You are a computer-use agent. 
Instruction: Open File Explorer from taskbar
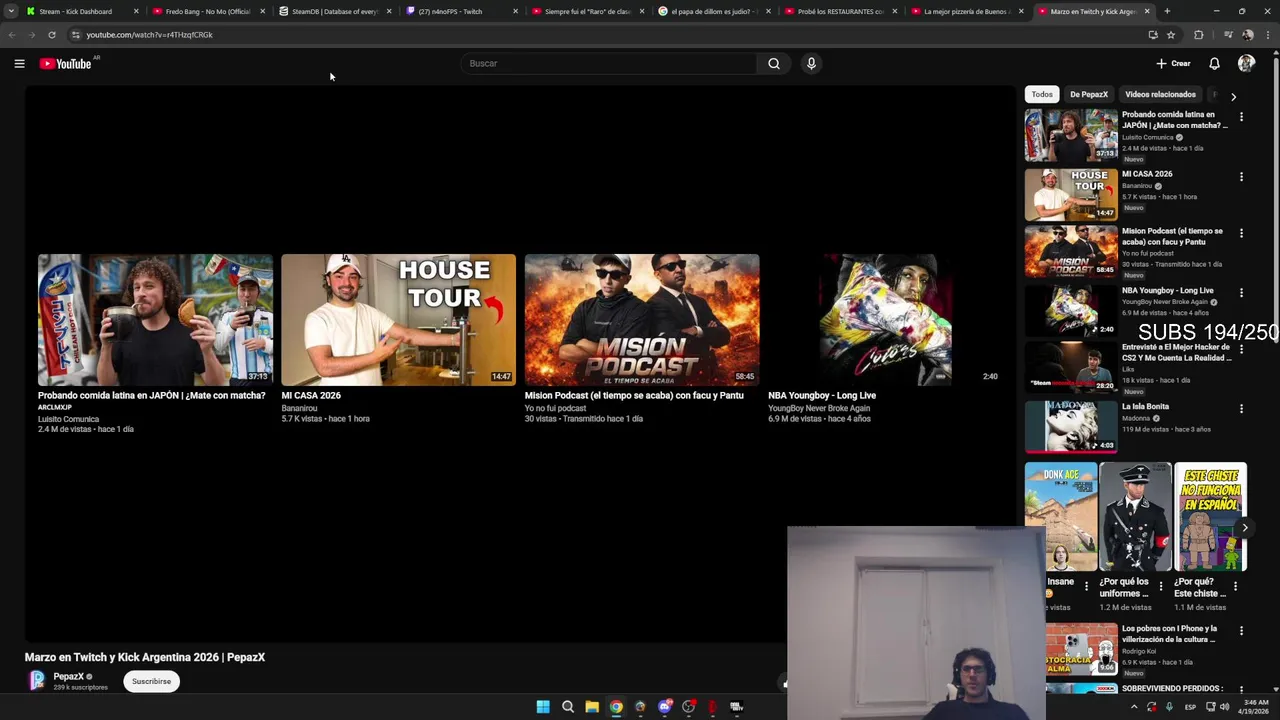coord(592,707)
